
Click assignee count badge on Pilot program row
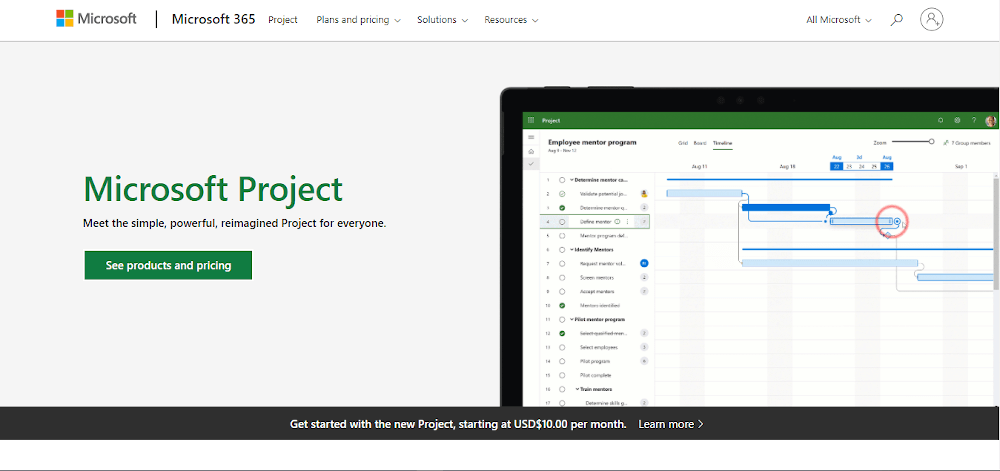[644, 361]
